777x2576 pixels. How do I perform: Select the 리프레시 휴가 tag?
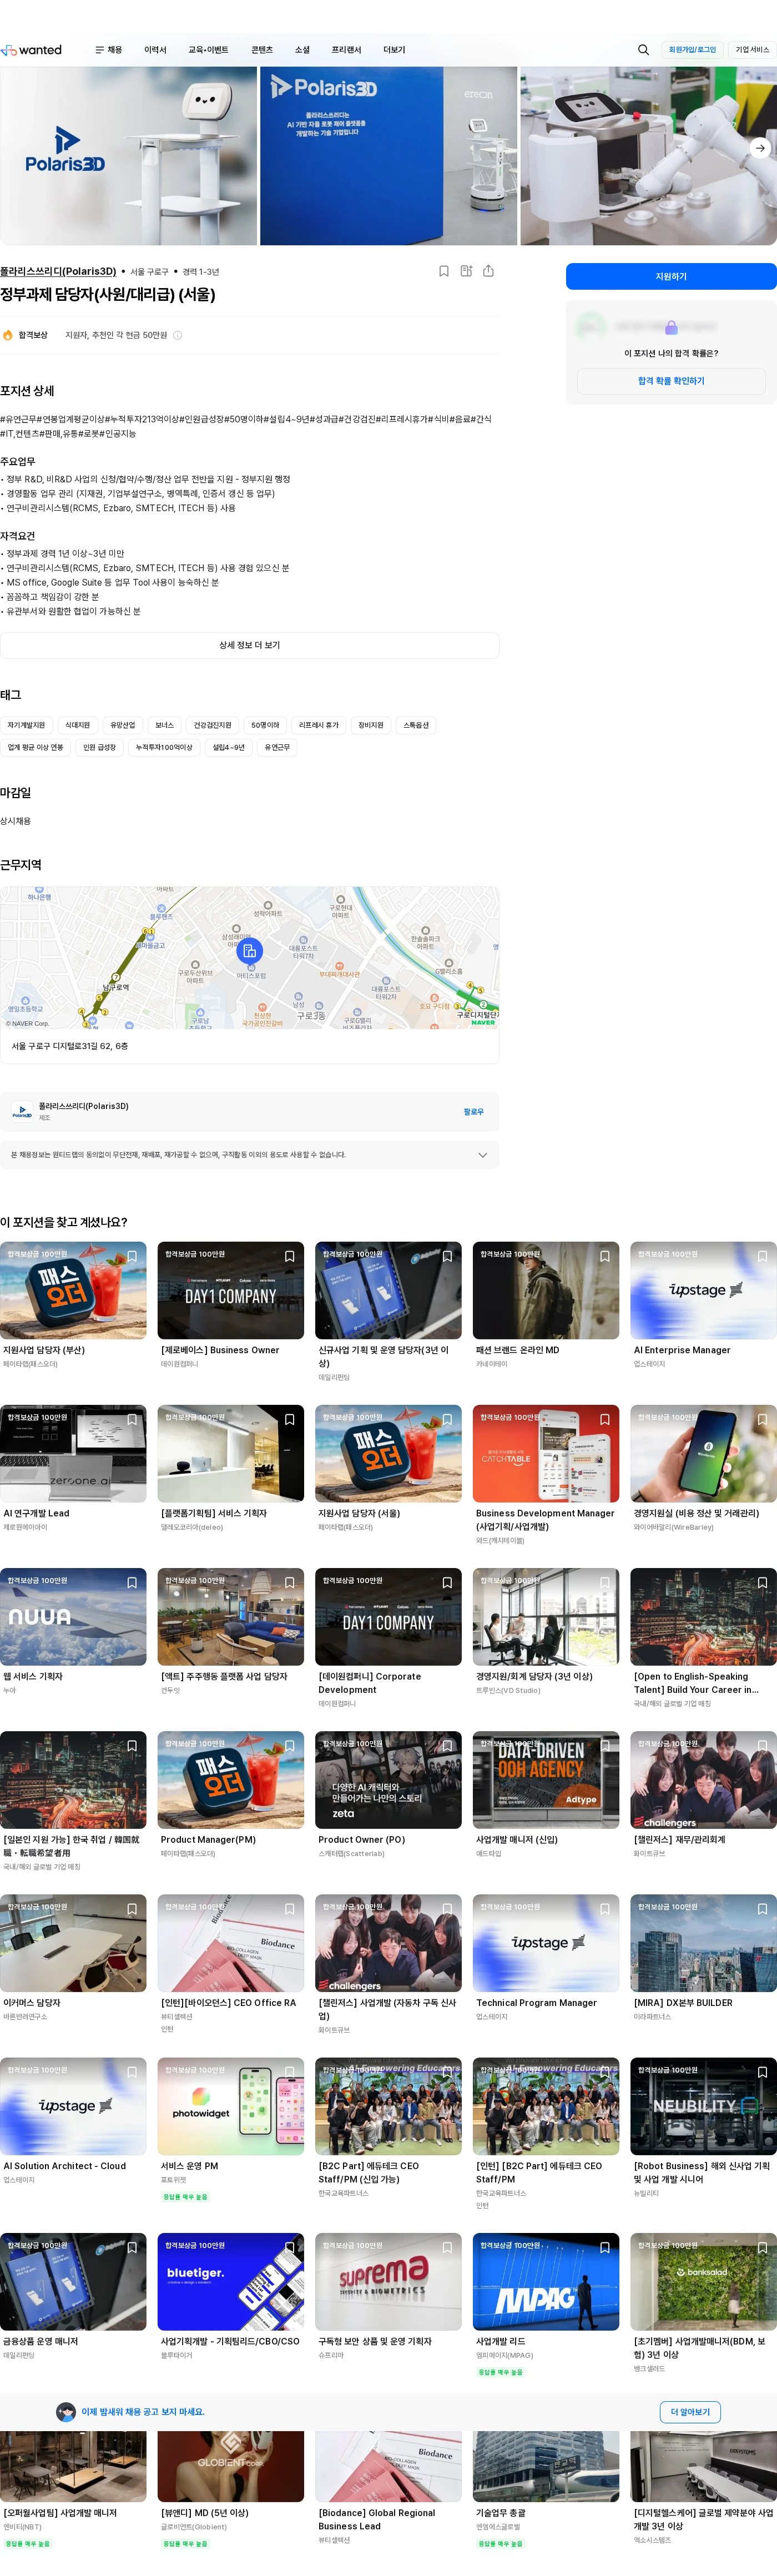(318, 725)
